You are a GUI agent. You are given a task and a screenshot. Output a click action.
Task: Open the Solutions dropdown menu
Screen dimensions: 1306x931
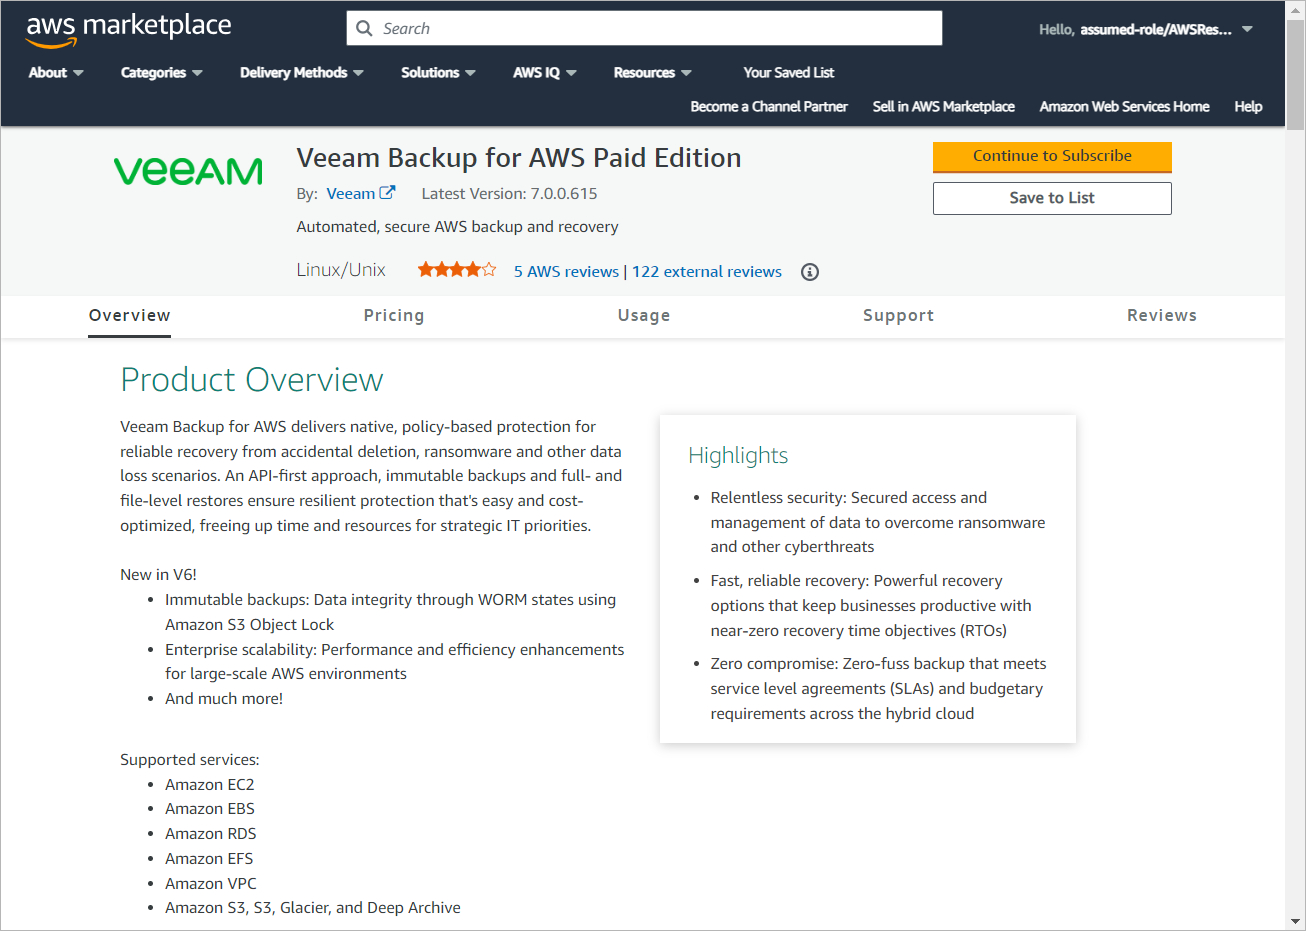pyautogui.click(x=438, y=72)
